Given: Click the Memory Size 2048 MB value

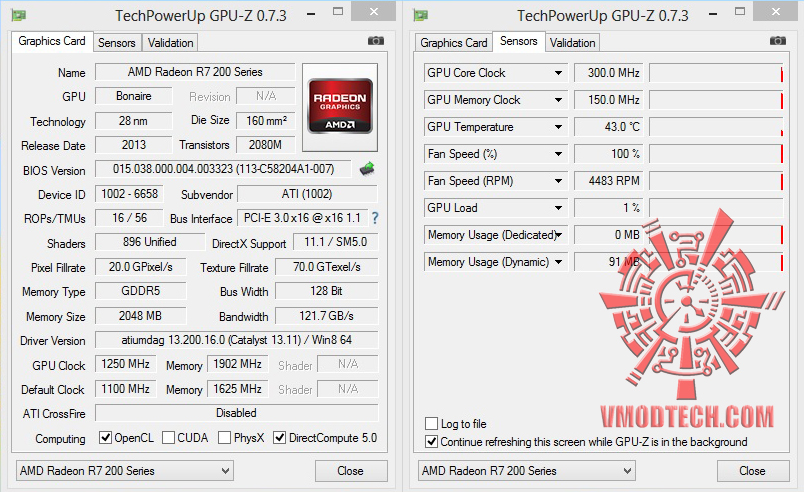Looking at the screenshot, I should 140,316.
